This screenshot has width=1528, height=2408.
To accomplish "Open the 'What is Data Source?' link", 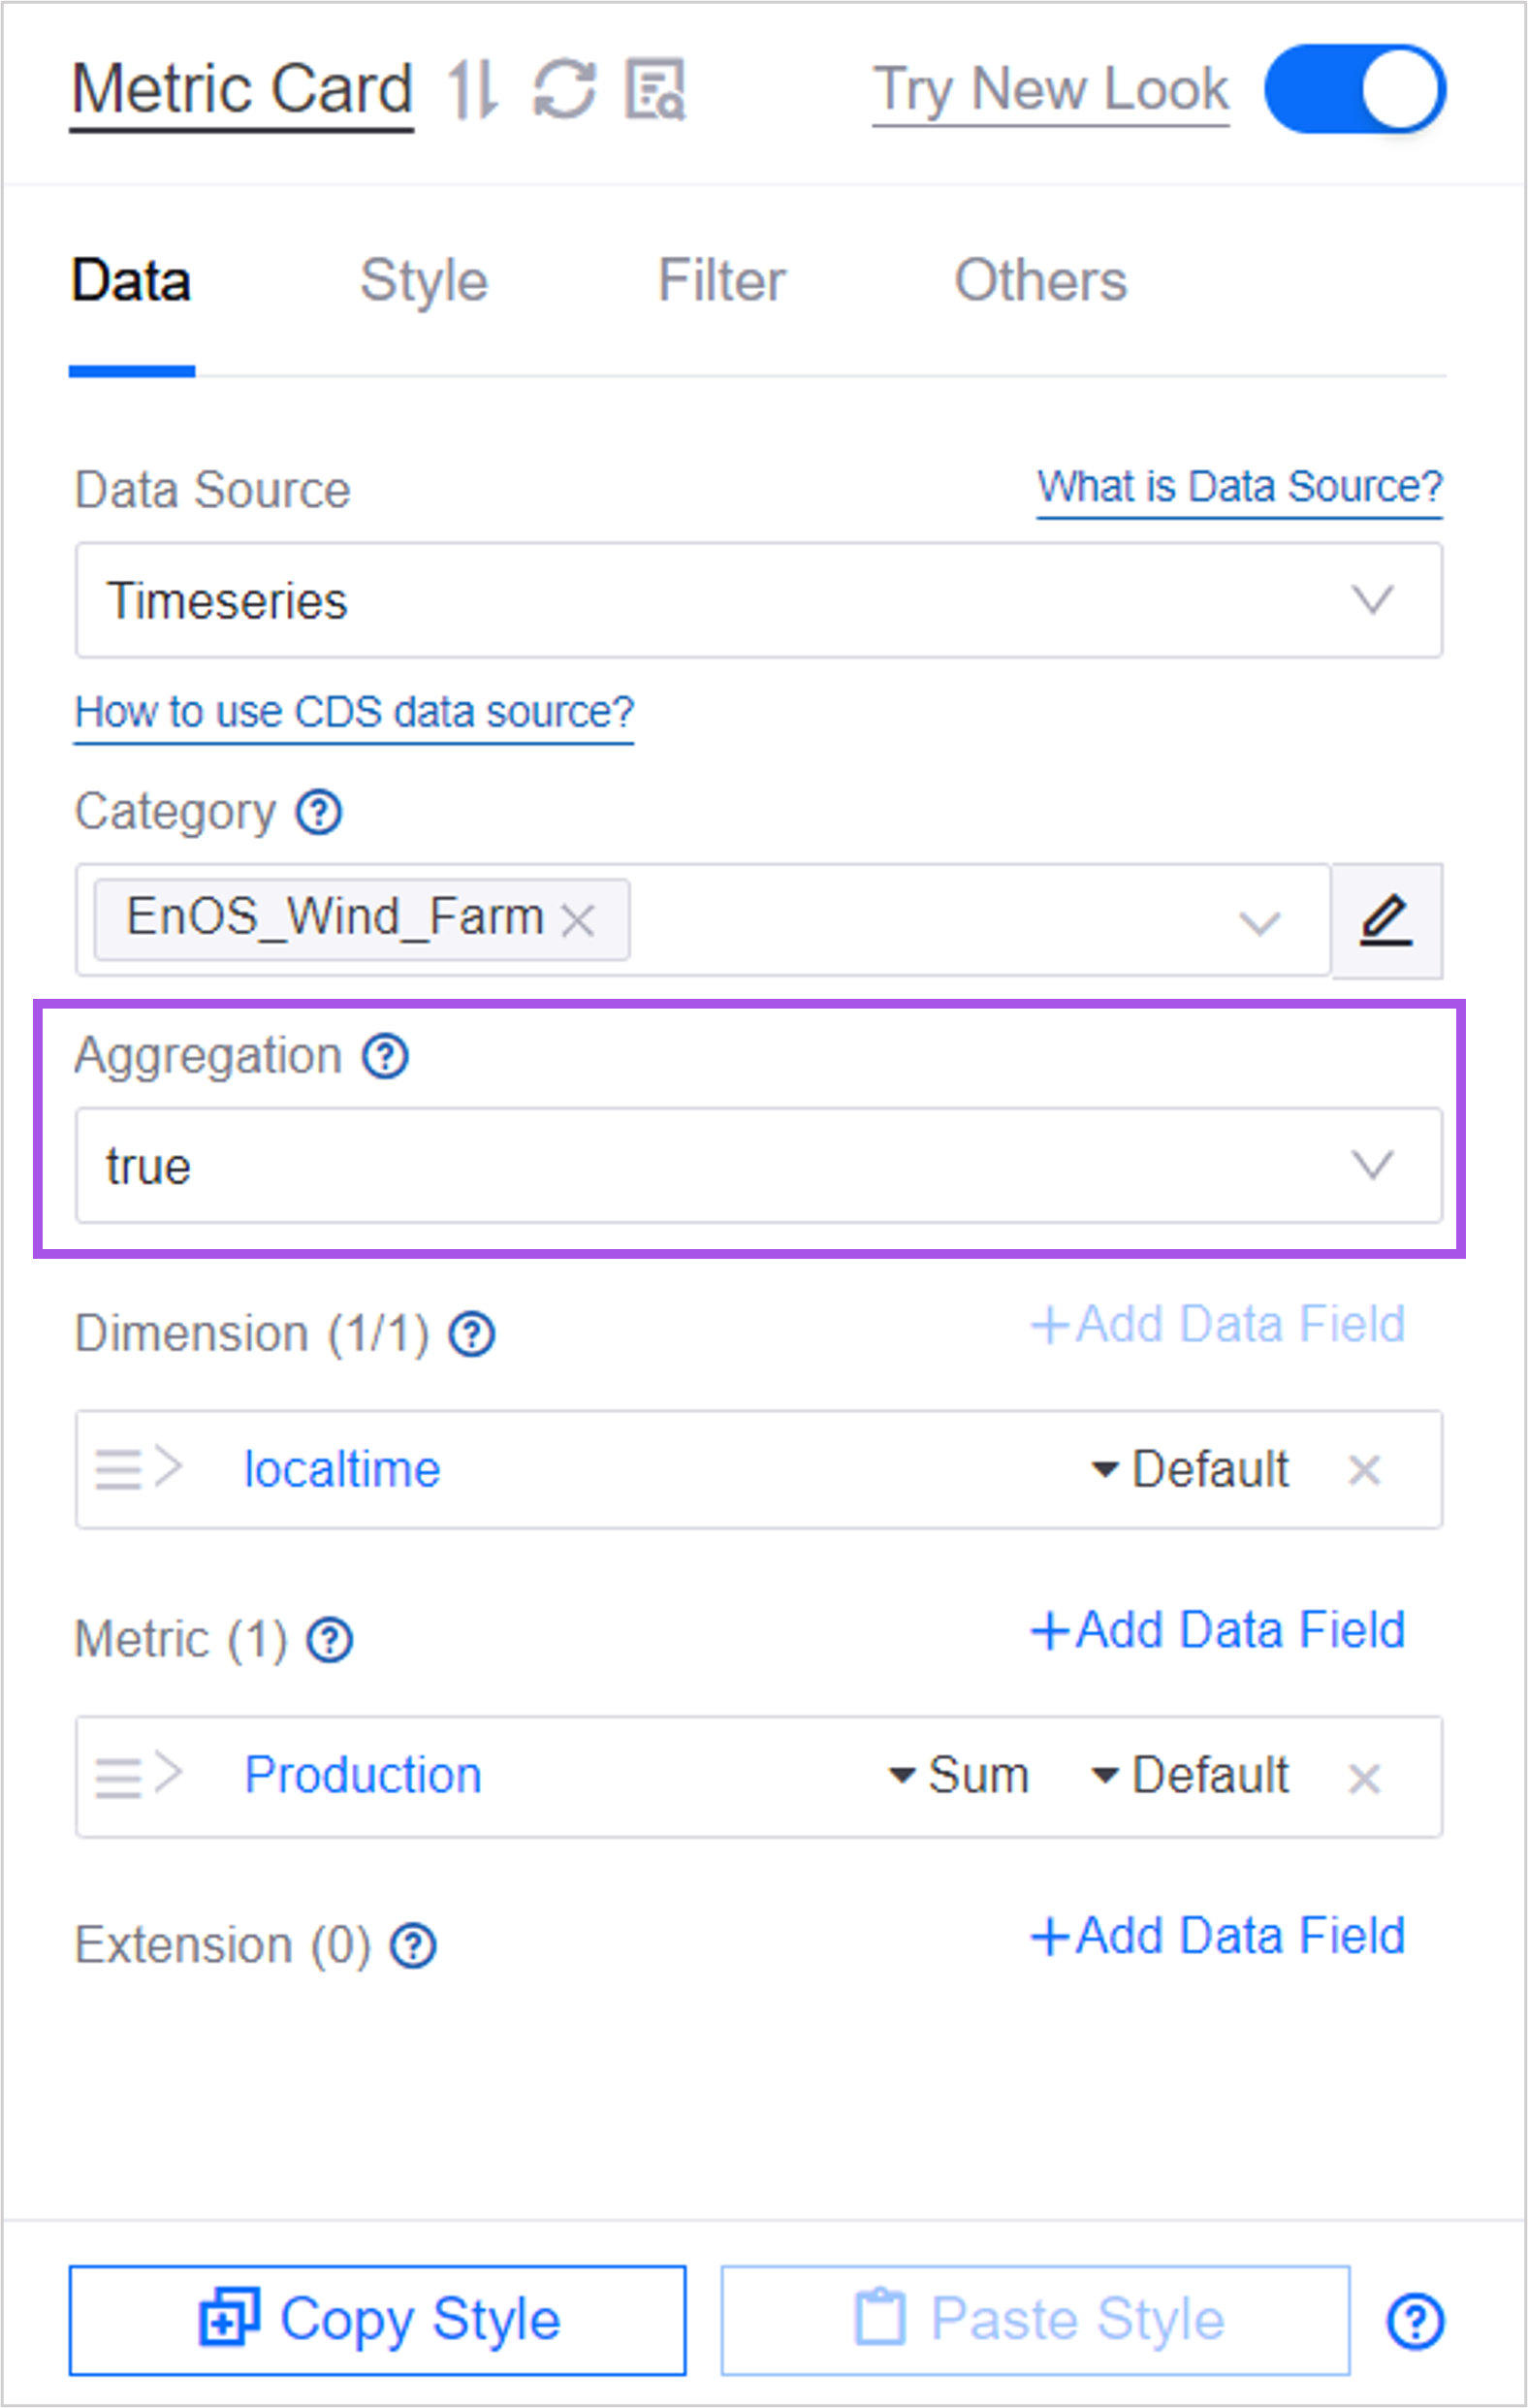I will pos(1239,488).
